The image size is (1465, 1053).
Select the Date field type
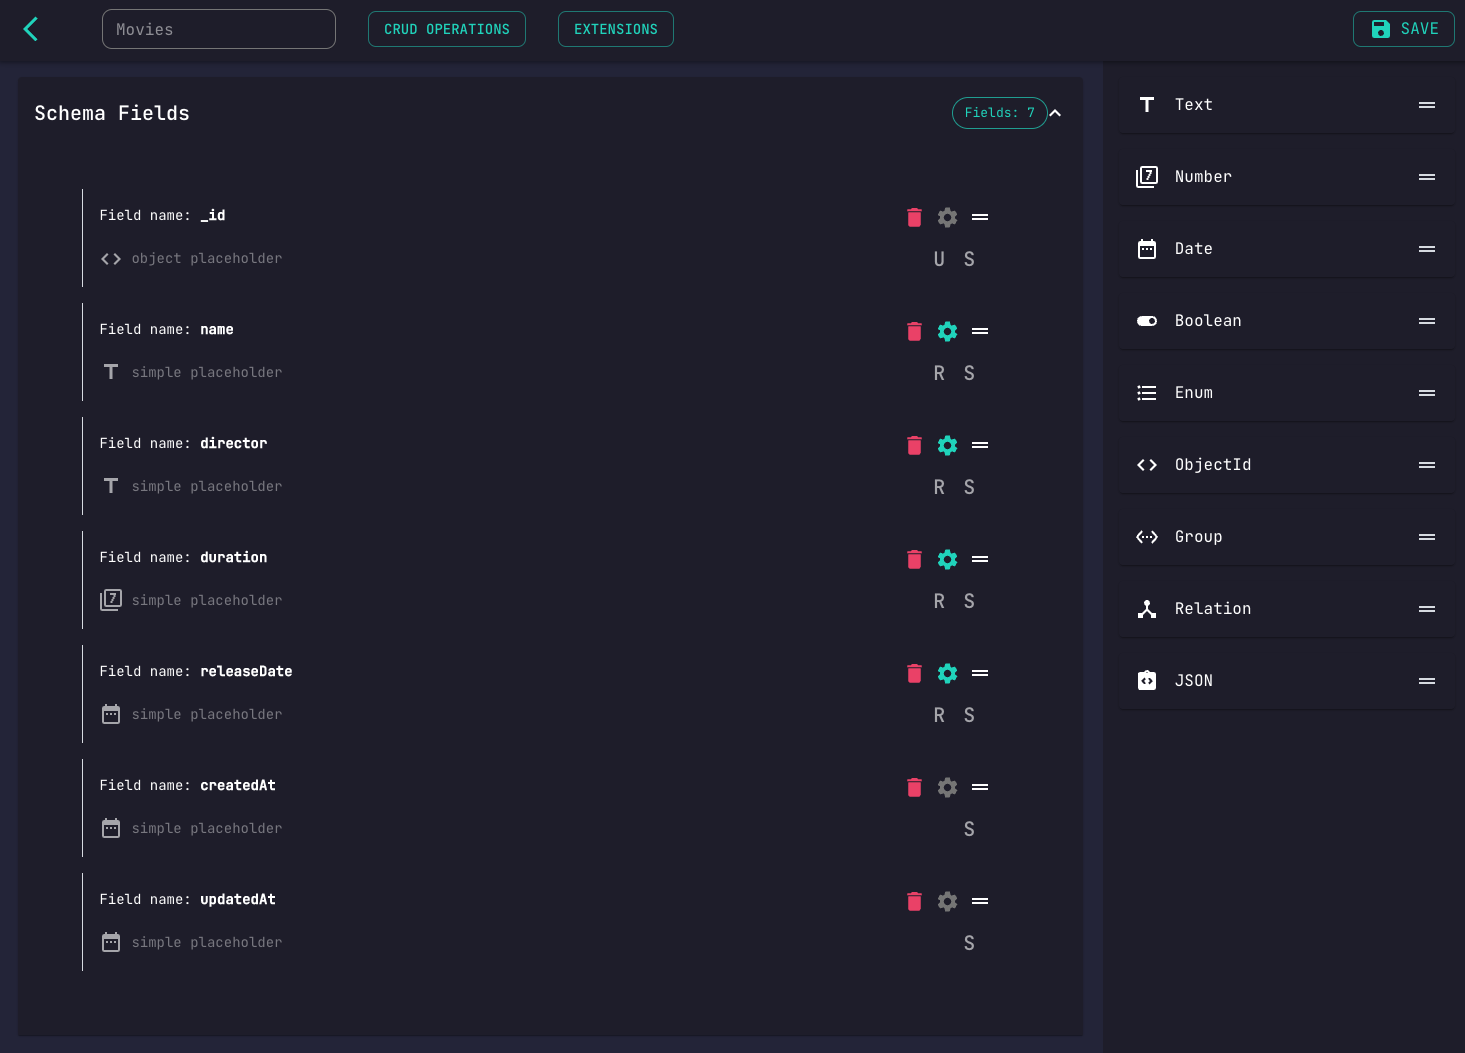coord(1286,249)
